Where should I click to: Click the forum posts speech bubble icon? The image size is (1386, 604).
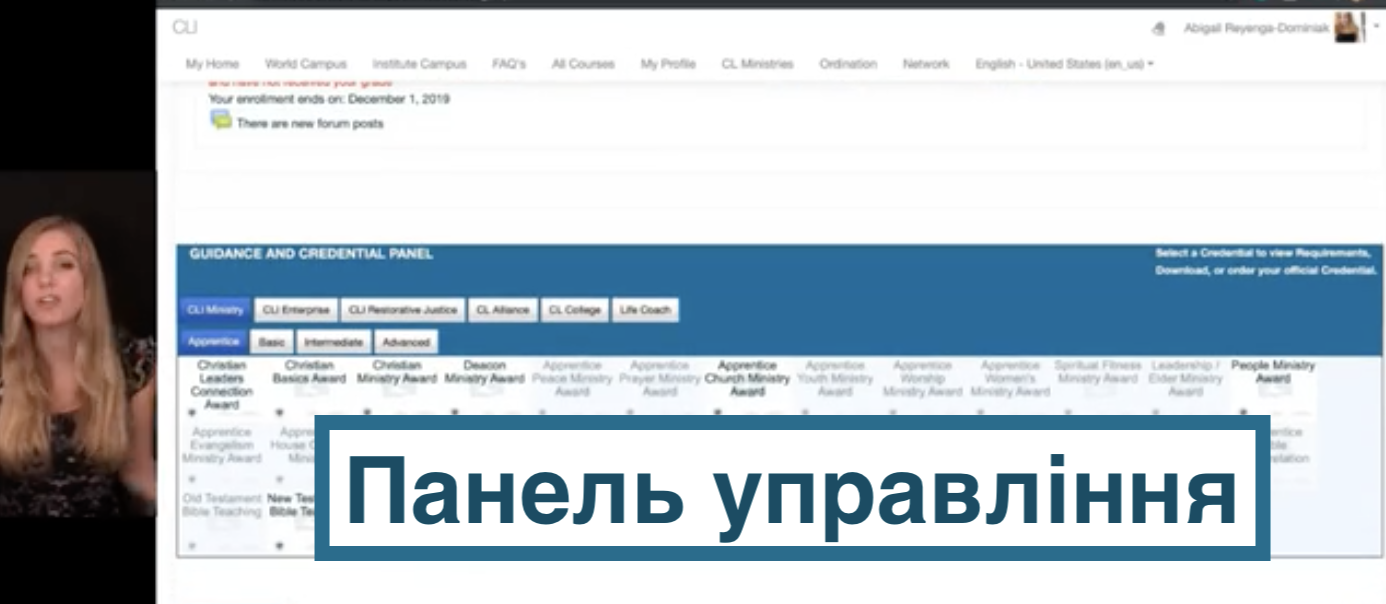pos(220,121)
